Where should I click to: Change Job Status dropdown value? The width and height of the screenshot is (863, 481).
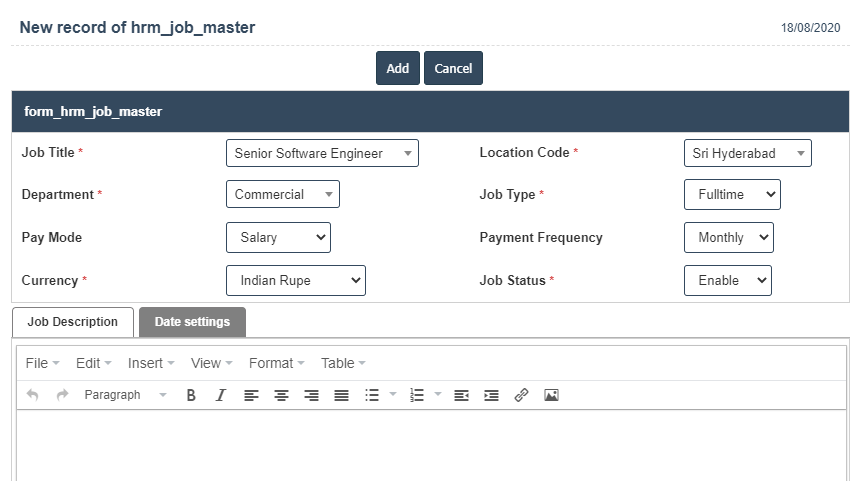[728, 281]
